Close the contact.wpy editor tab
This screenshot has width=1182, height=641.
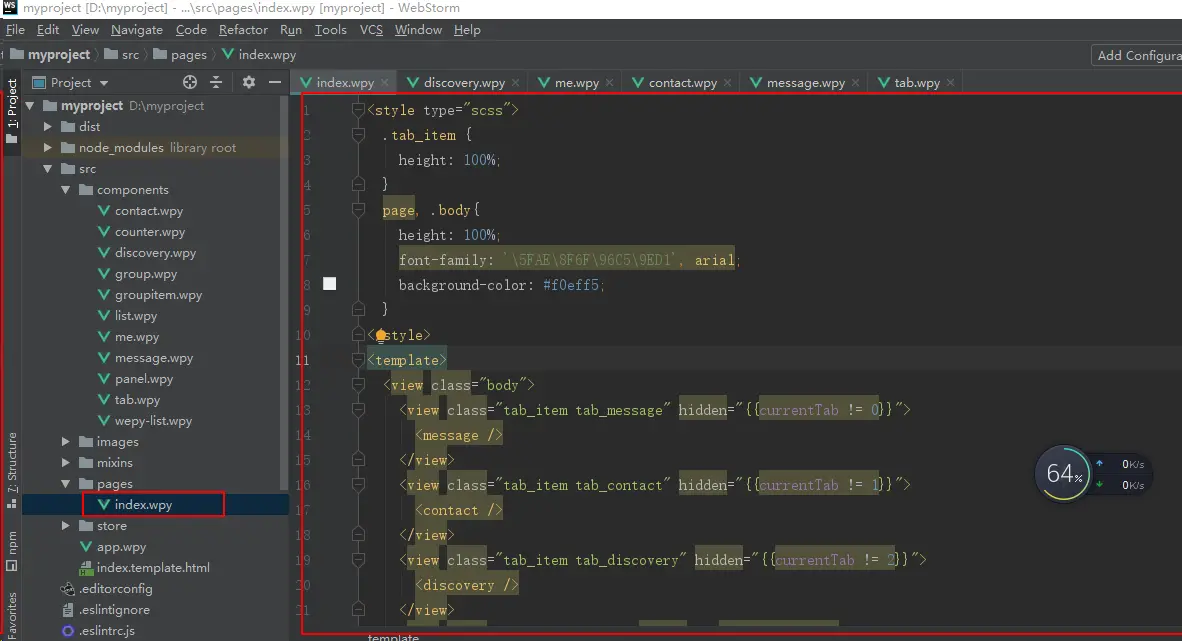[x=727, y=82]
